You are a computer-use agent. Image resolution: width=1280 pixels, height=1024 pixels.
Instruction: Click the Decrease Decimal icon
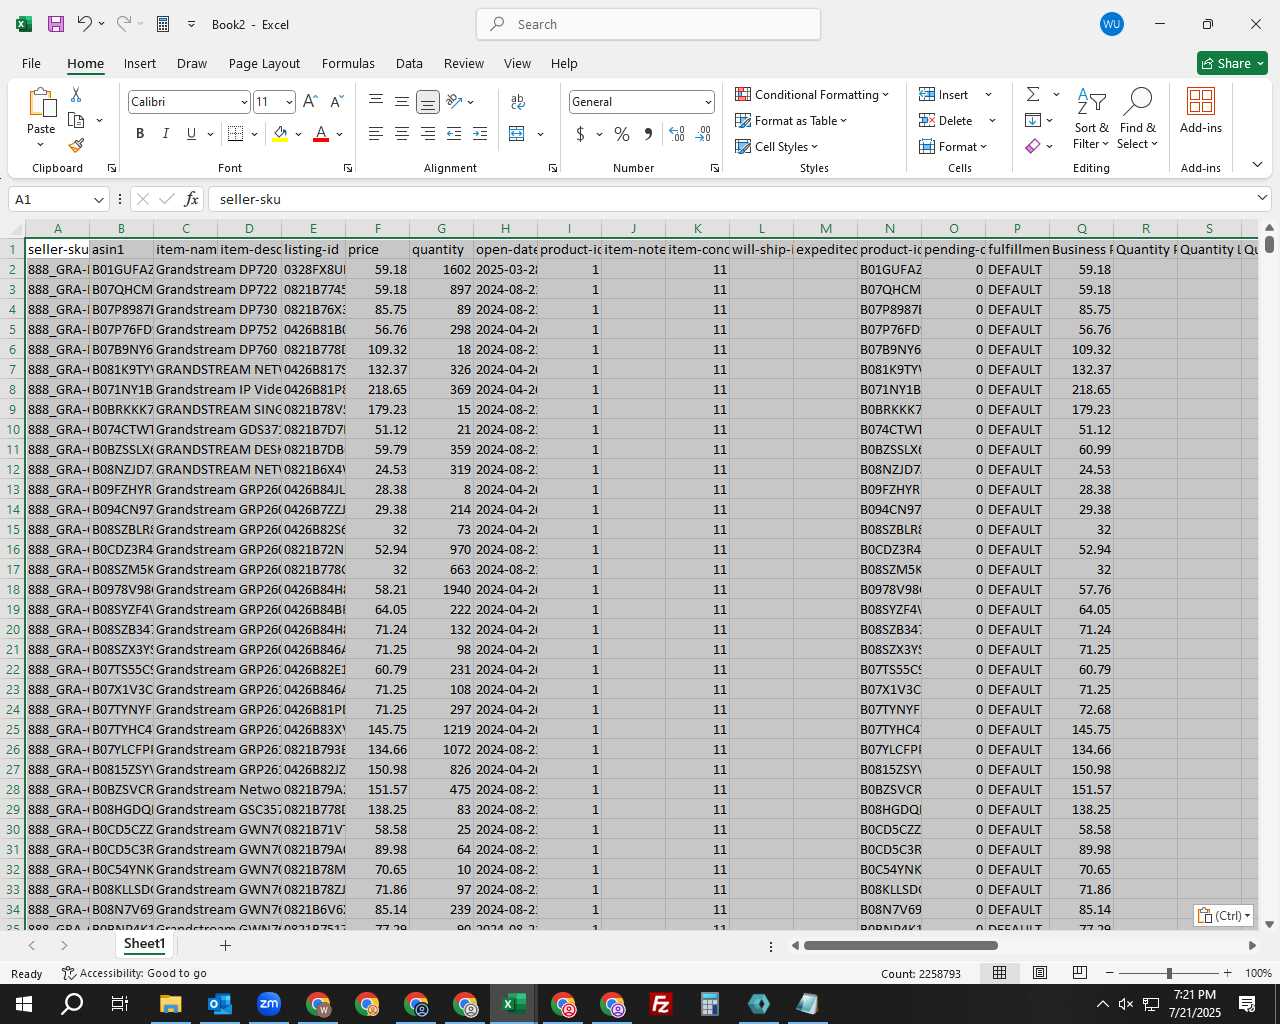(x=703, y=134)
